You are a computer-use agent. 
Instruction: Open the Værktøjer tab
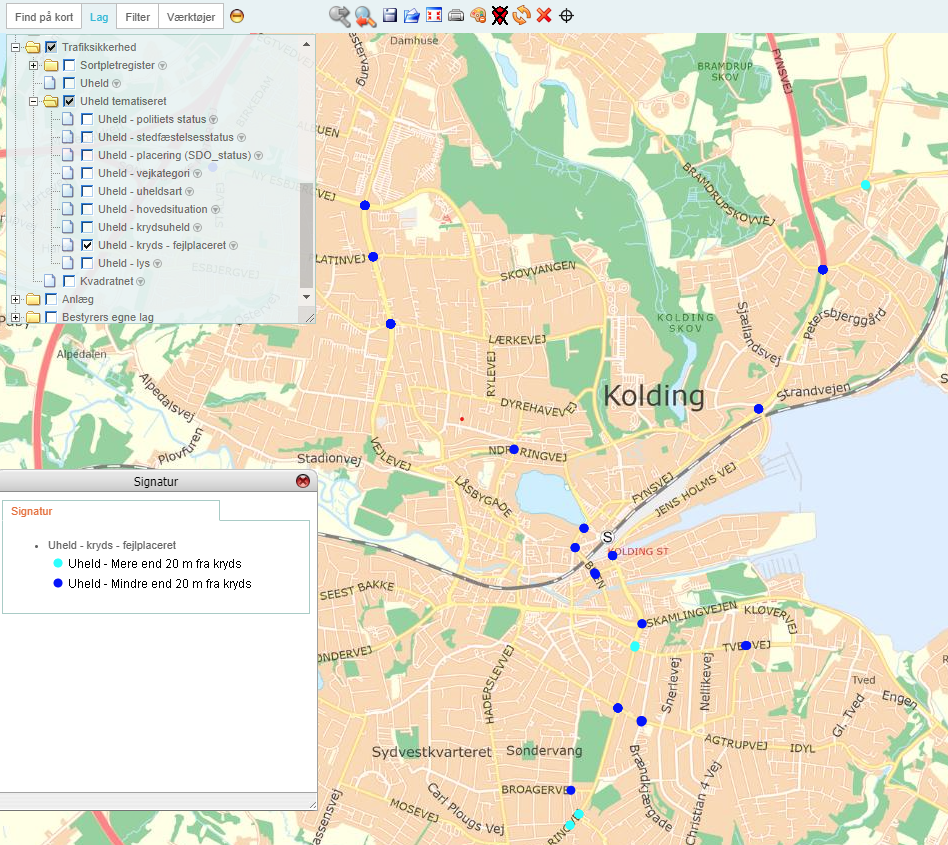tap(190, 17)
